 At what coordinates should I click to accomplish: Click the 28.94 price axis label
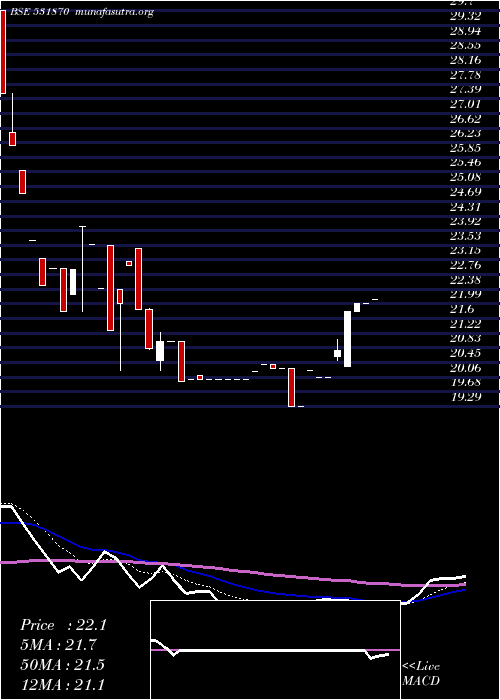[x=465, y=31]
